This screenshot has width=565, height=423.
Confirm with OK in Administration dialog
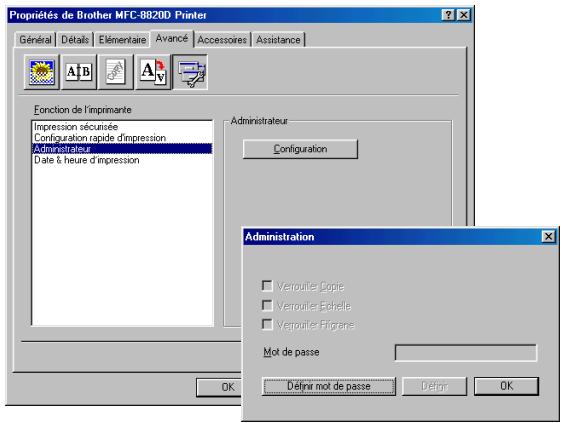pyautogui.click(x=506, y=386)
